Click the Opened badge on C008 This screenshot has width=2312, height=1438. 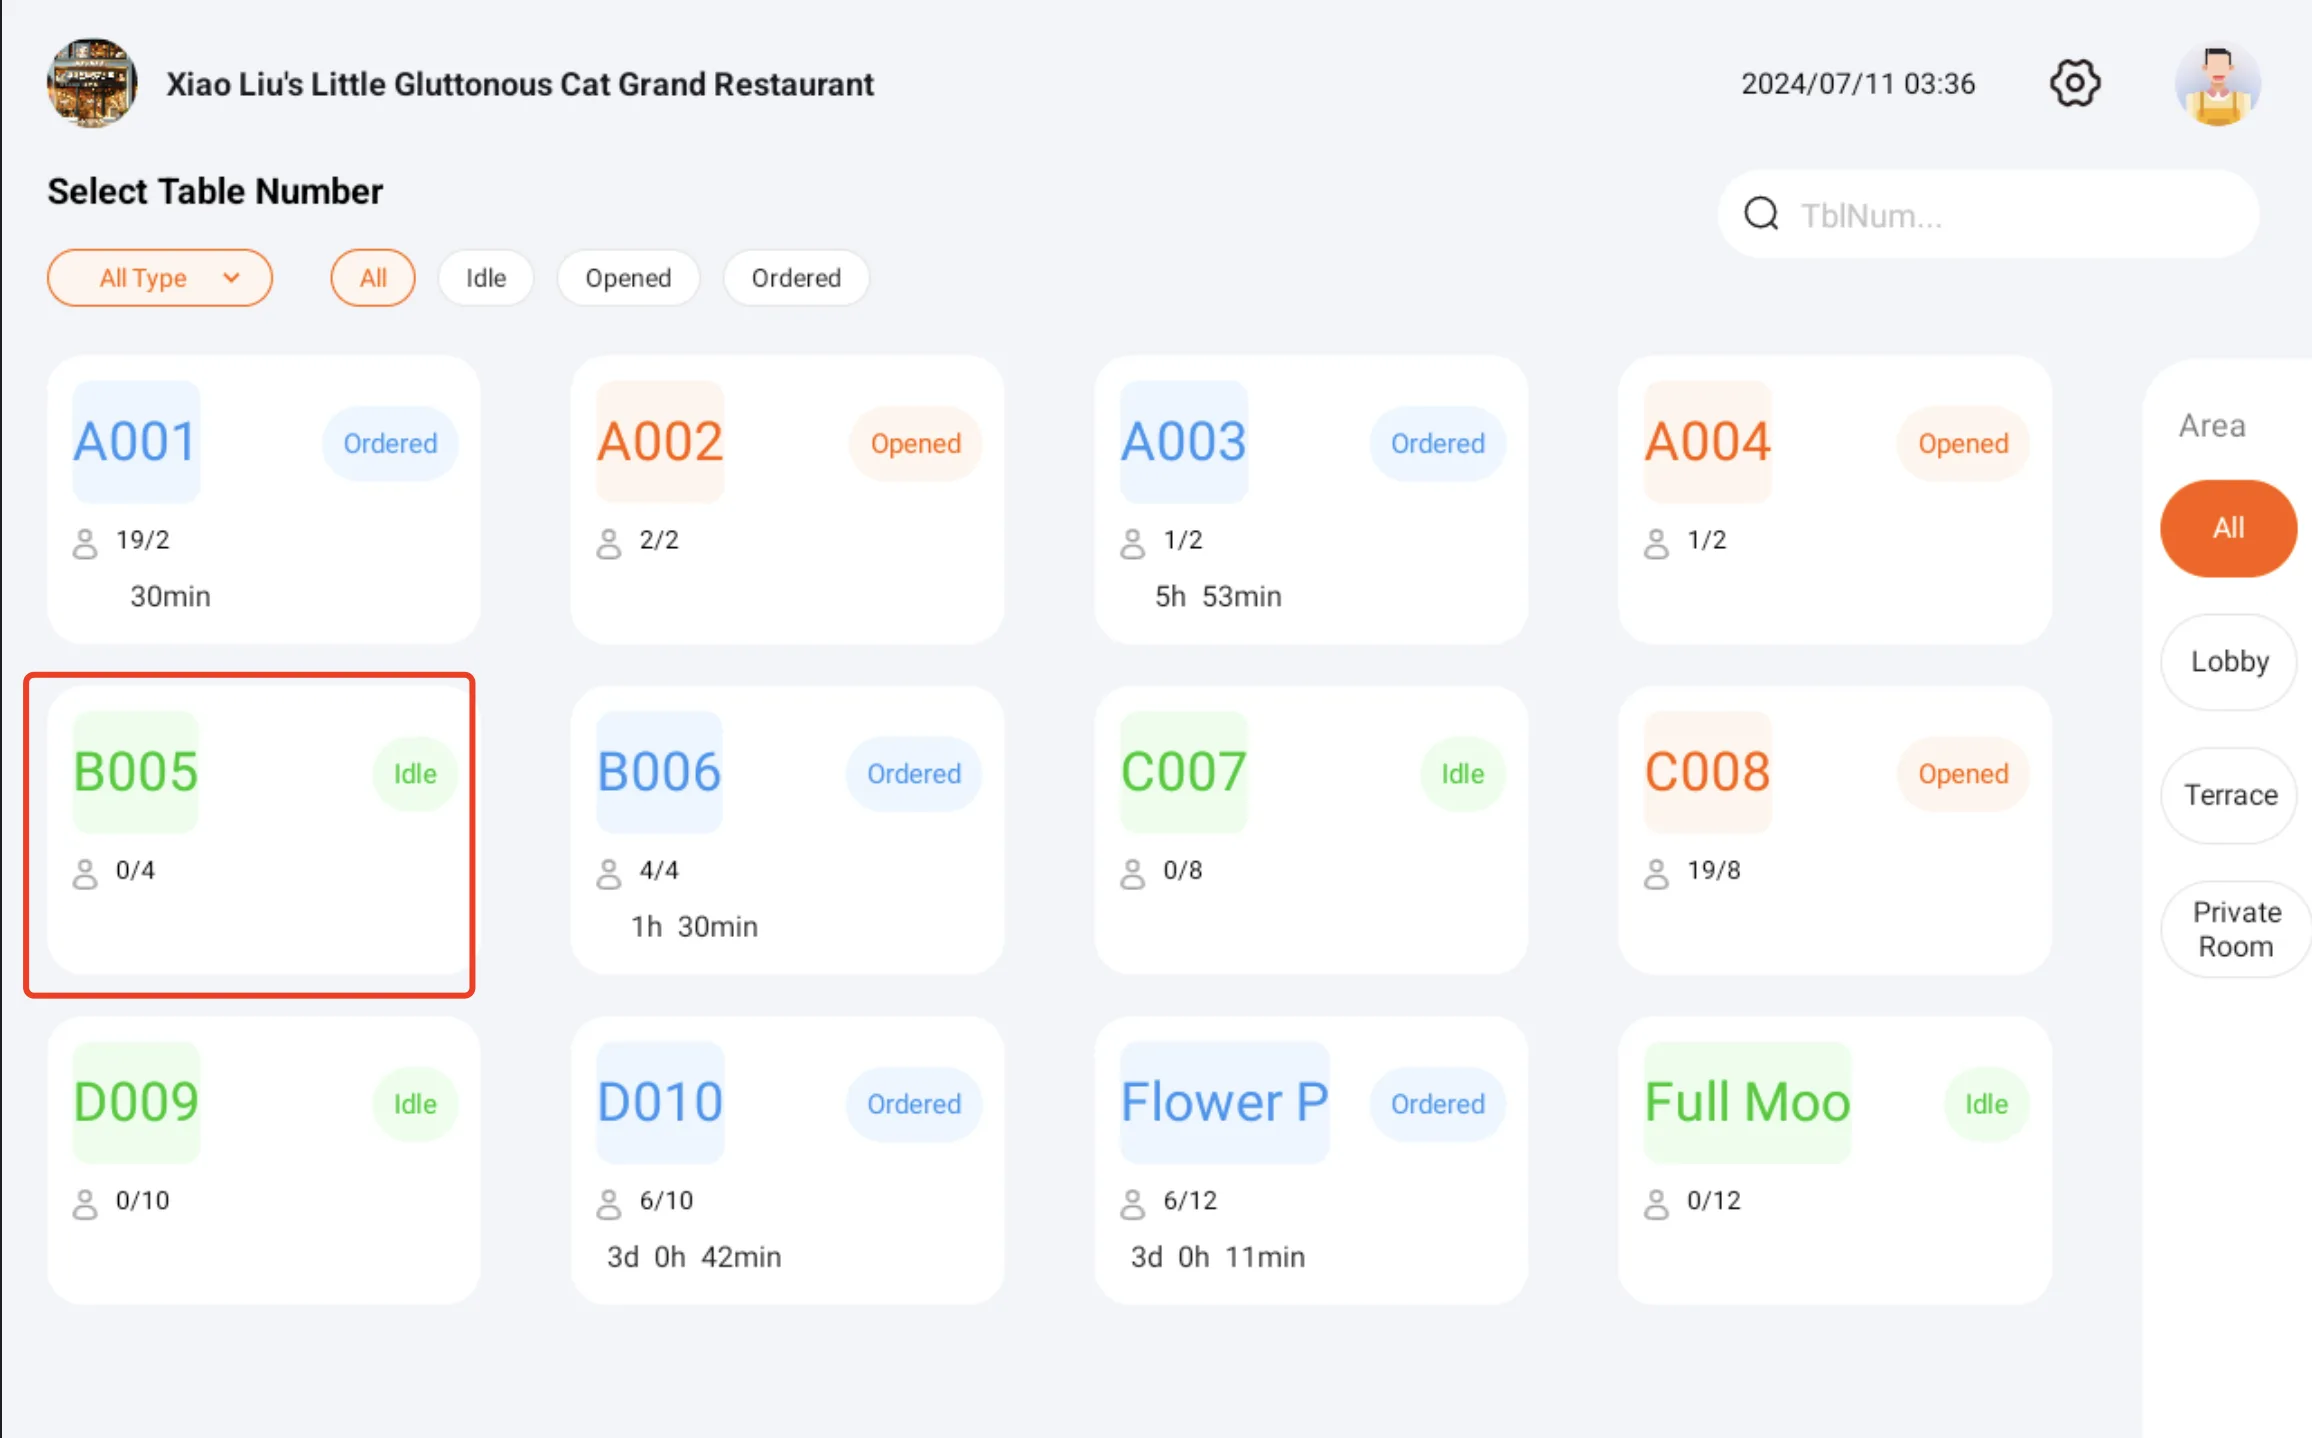click(x=1963, y=773)
